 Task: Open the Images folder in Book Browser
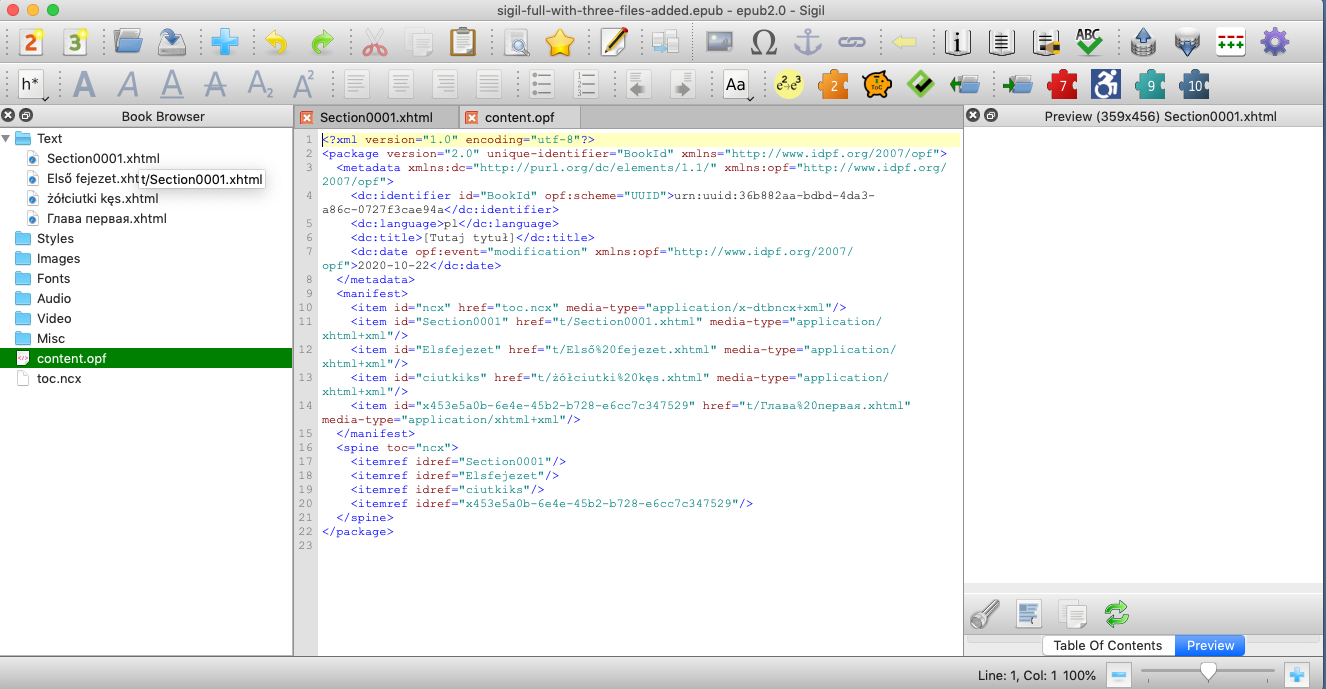pos(58,258)
